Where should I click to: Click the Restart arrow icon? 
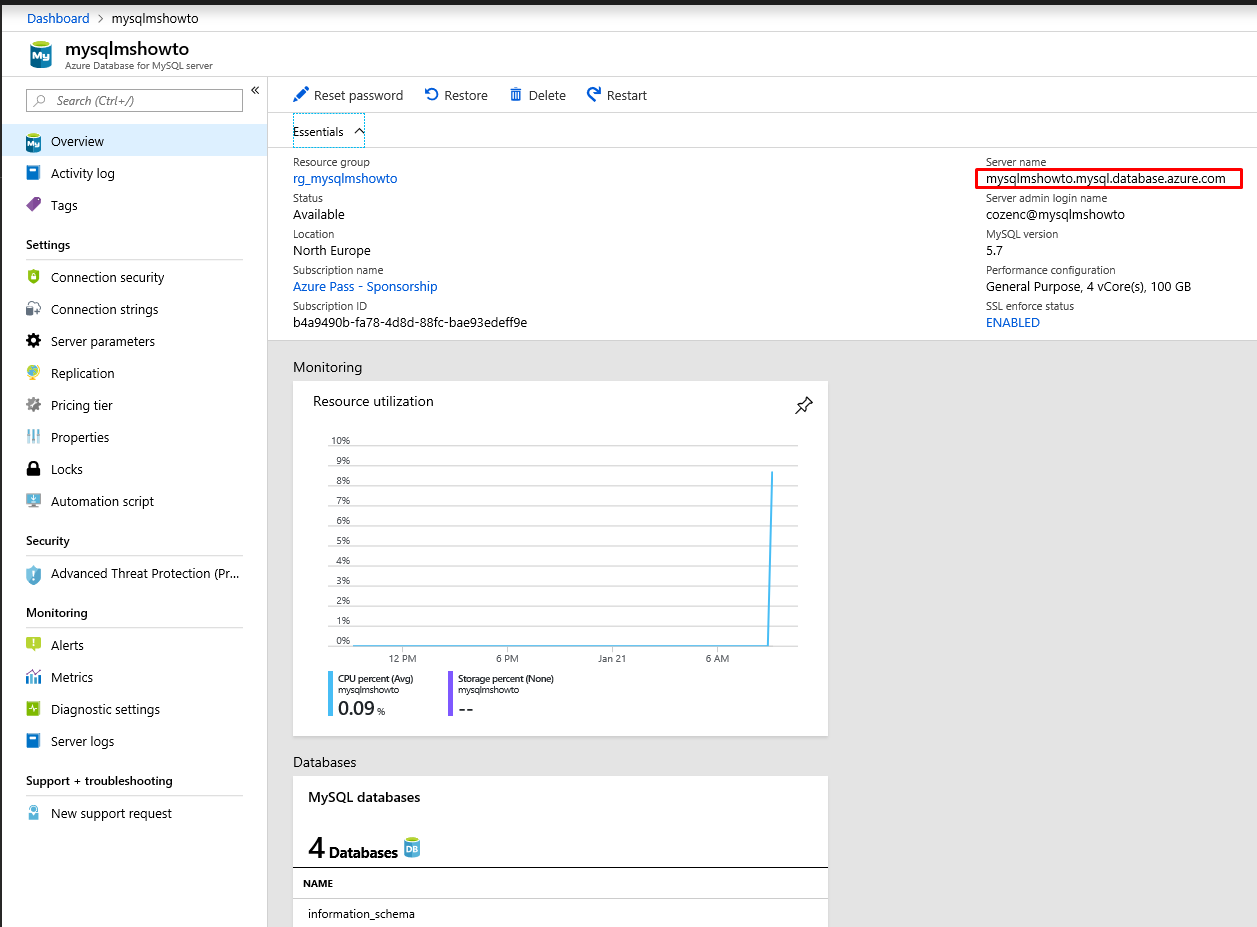(594, 94)
